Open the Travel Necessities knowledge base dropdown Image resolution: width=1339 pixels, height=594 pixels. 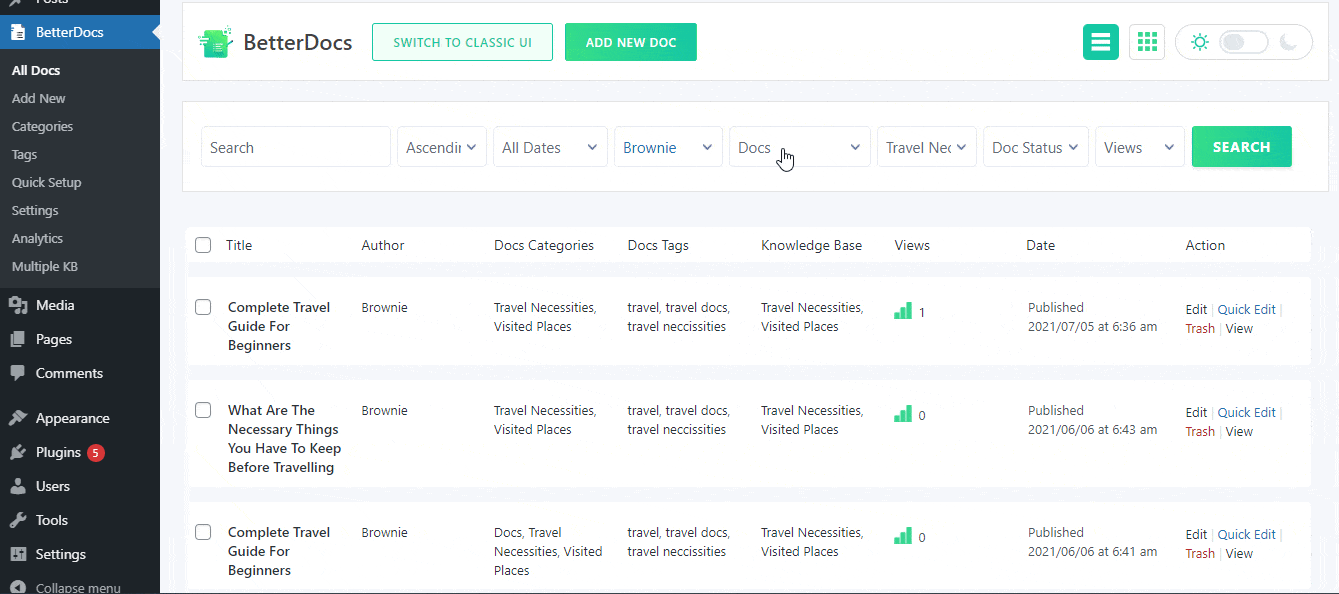pyautogui.click(x=927, y=147)
